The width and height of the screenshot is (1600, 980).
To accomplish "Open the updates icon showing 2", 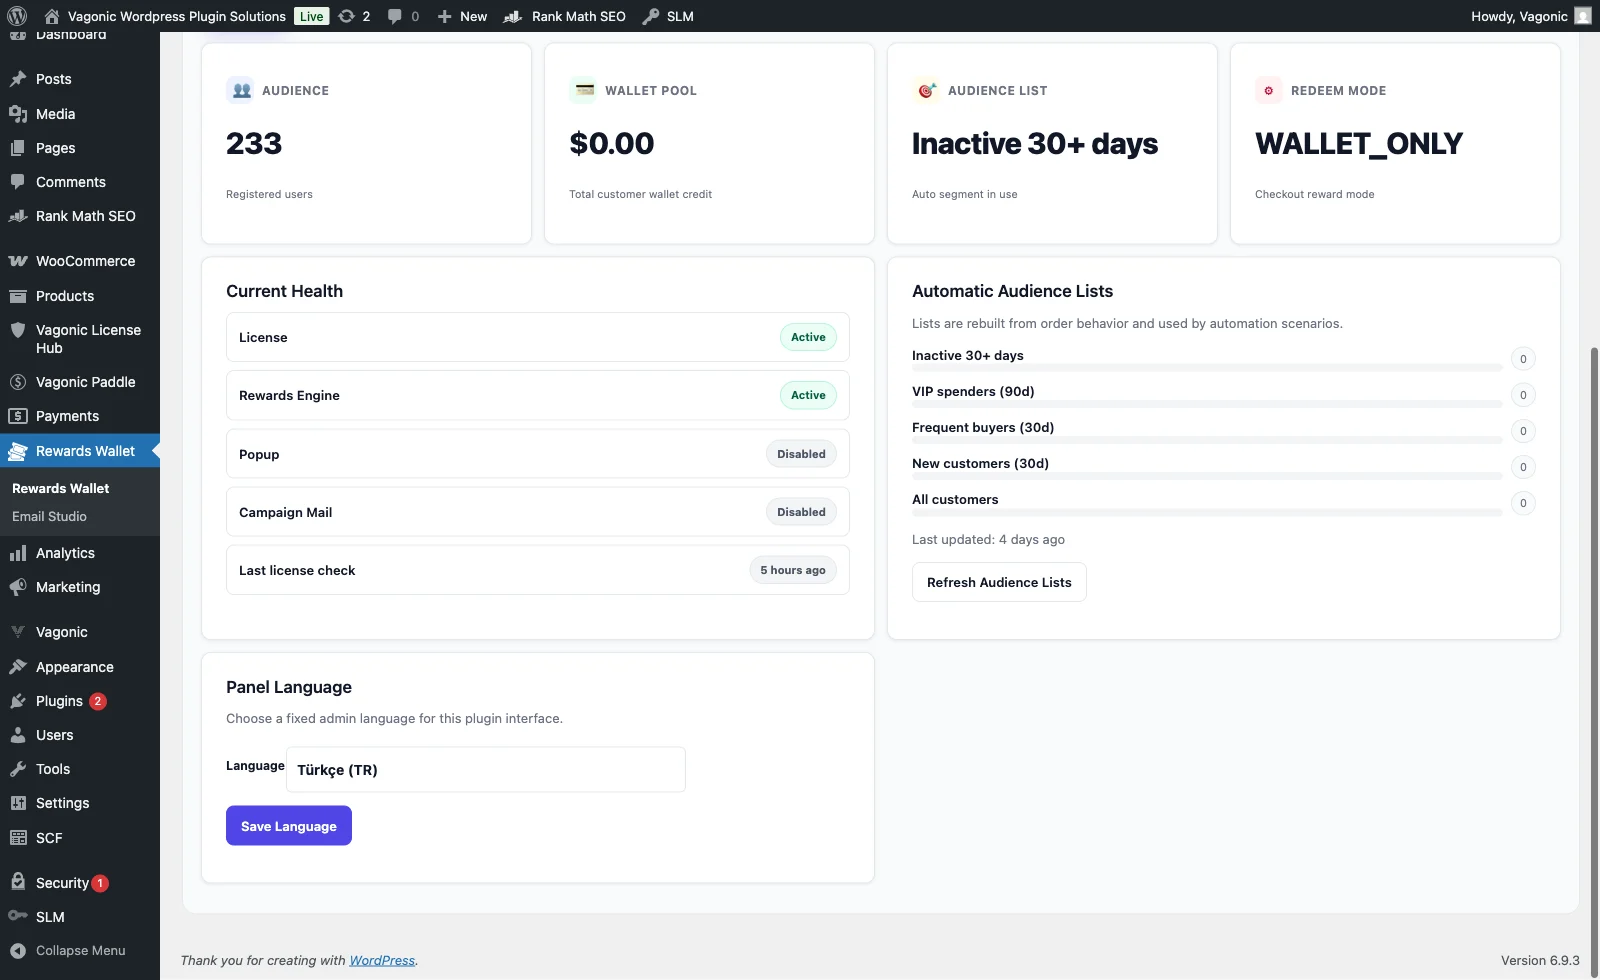I will point(347,16).
